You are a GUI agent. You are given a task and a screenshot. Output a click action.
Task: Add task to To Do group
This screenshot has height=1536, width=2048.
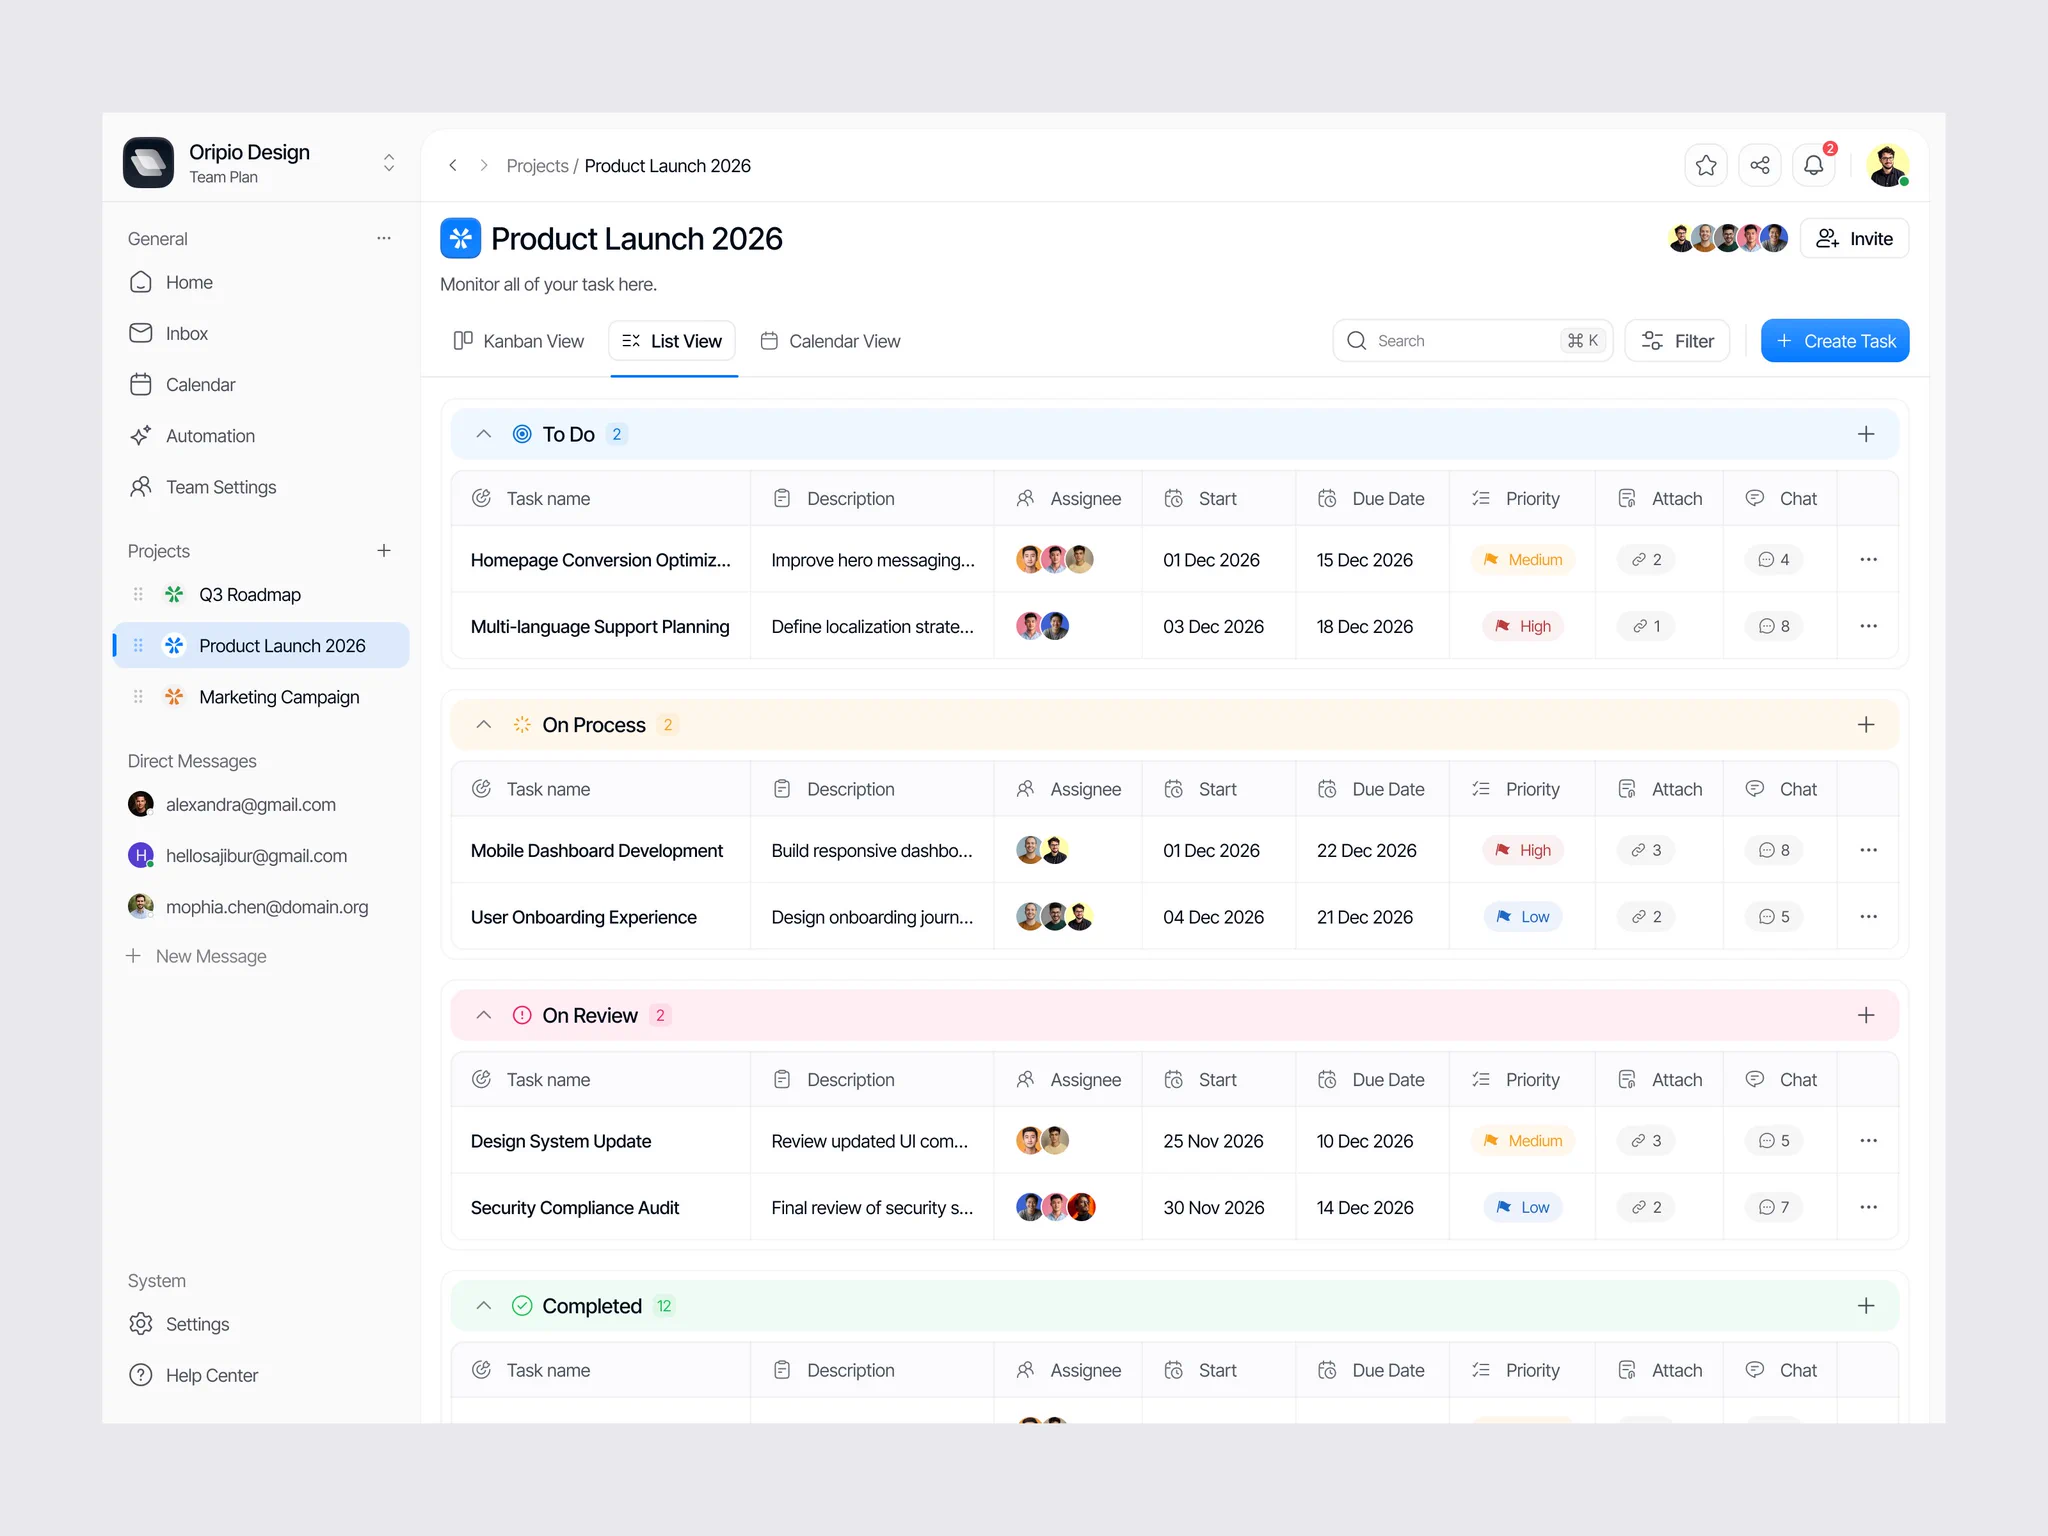(x=1866, y=434)
